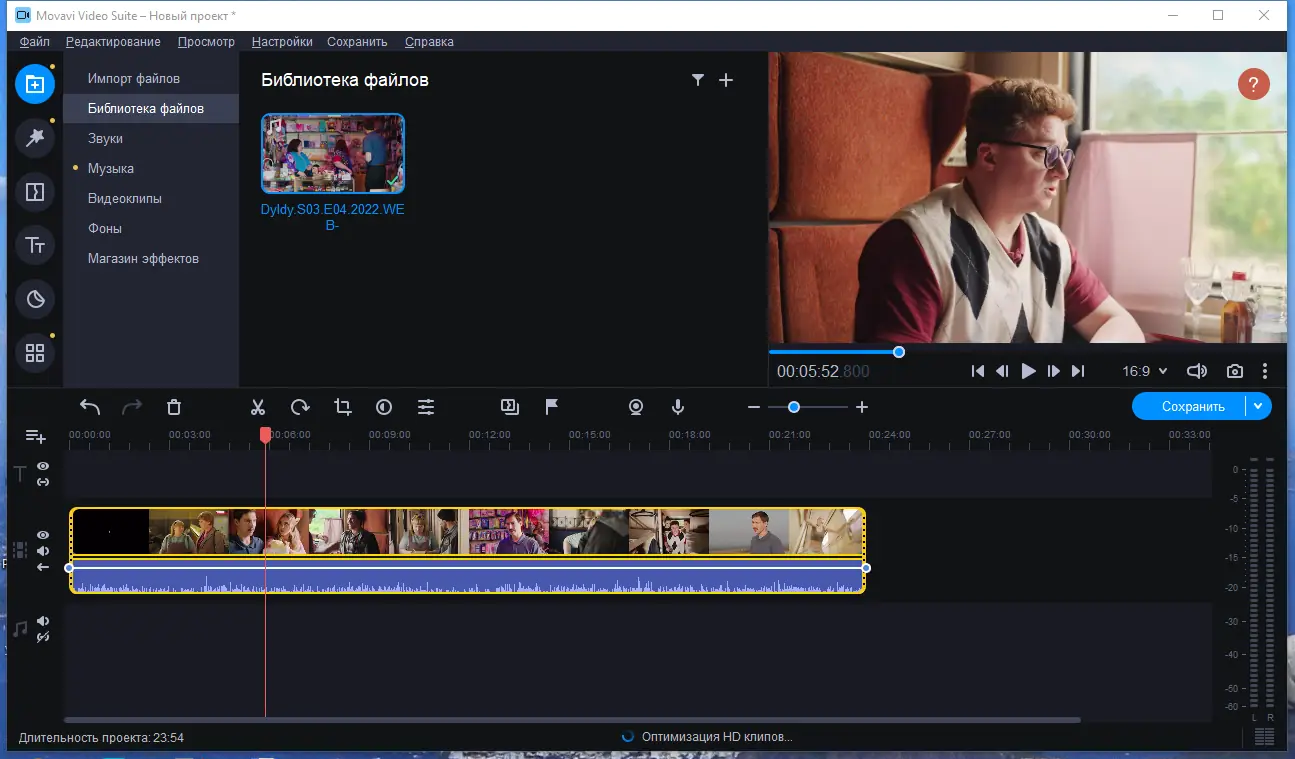
Task: Toggle visibility of the titles track
Action: [x=43, y=466]
